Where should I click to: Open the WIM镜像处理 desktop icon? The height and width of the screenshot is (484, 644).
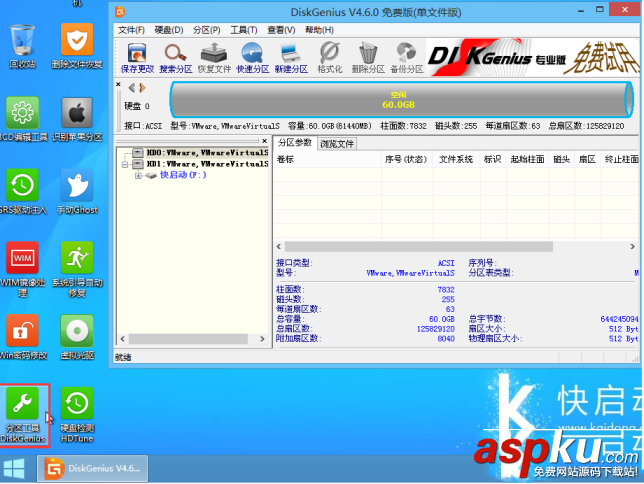(x=23, y=270)
